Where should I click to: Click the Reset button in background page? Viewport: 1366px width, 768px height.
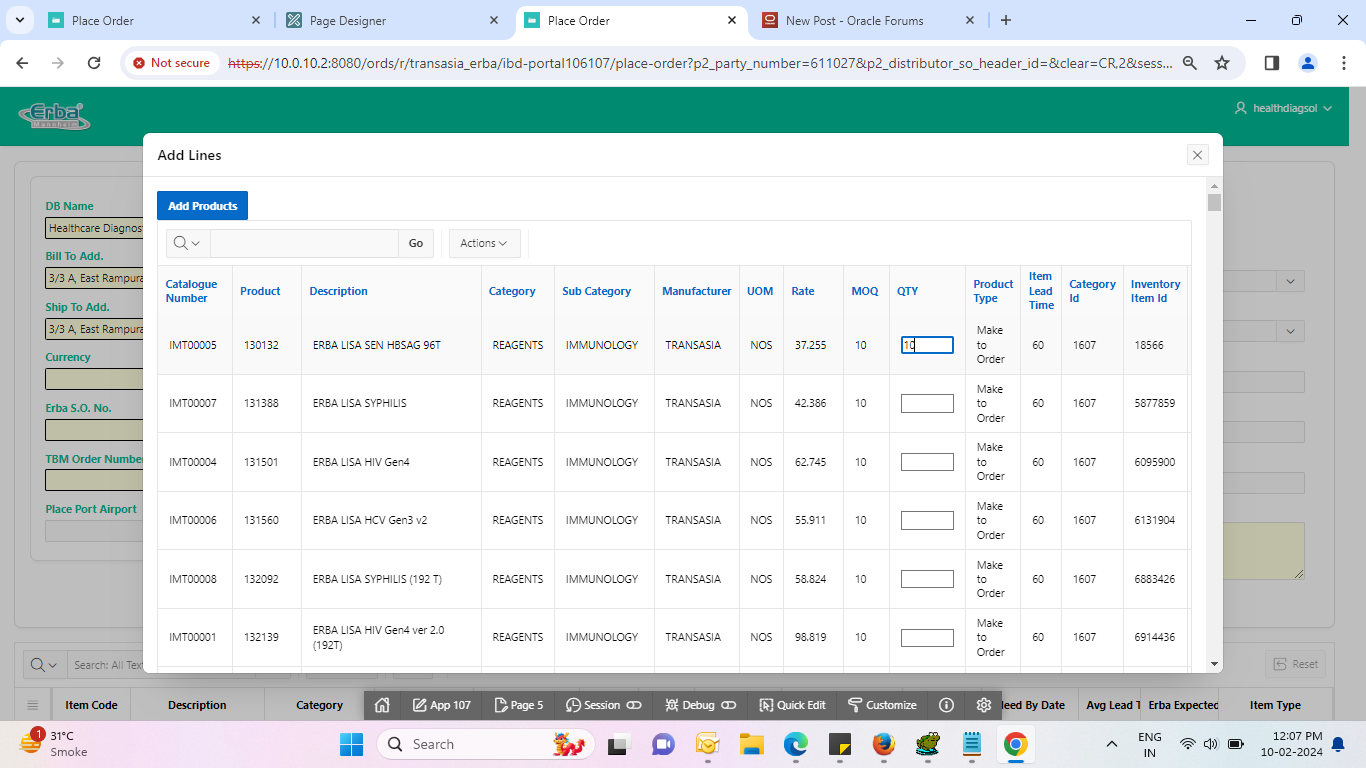click(1295, 664)
